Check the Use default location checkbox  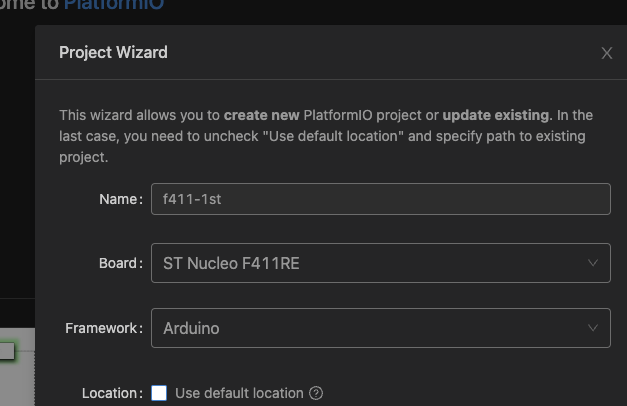[159, 393]
